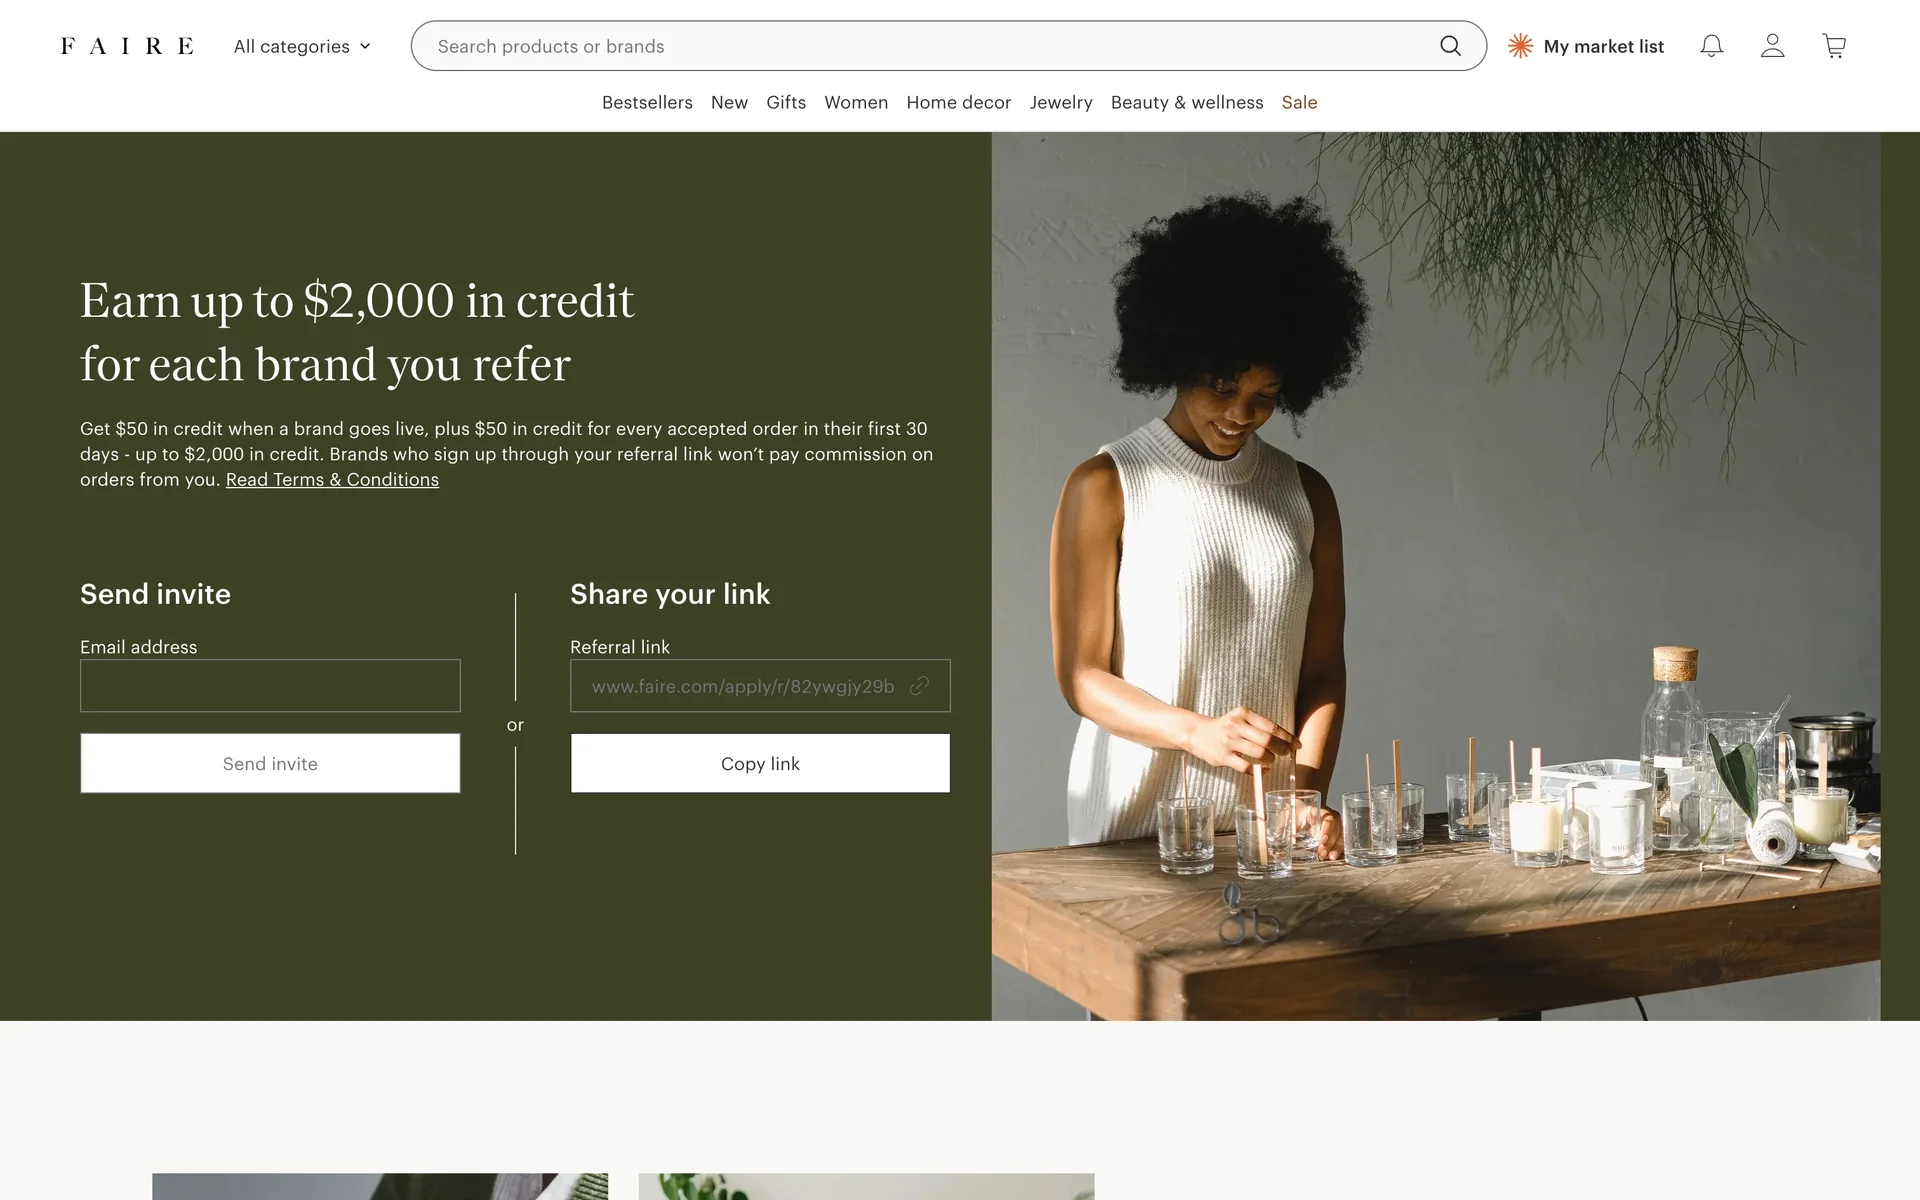Screen dimensions: 1920x1200
Task: Click the Send invite button
Action: [270, 763]
